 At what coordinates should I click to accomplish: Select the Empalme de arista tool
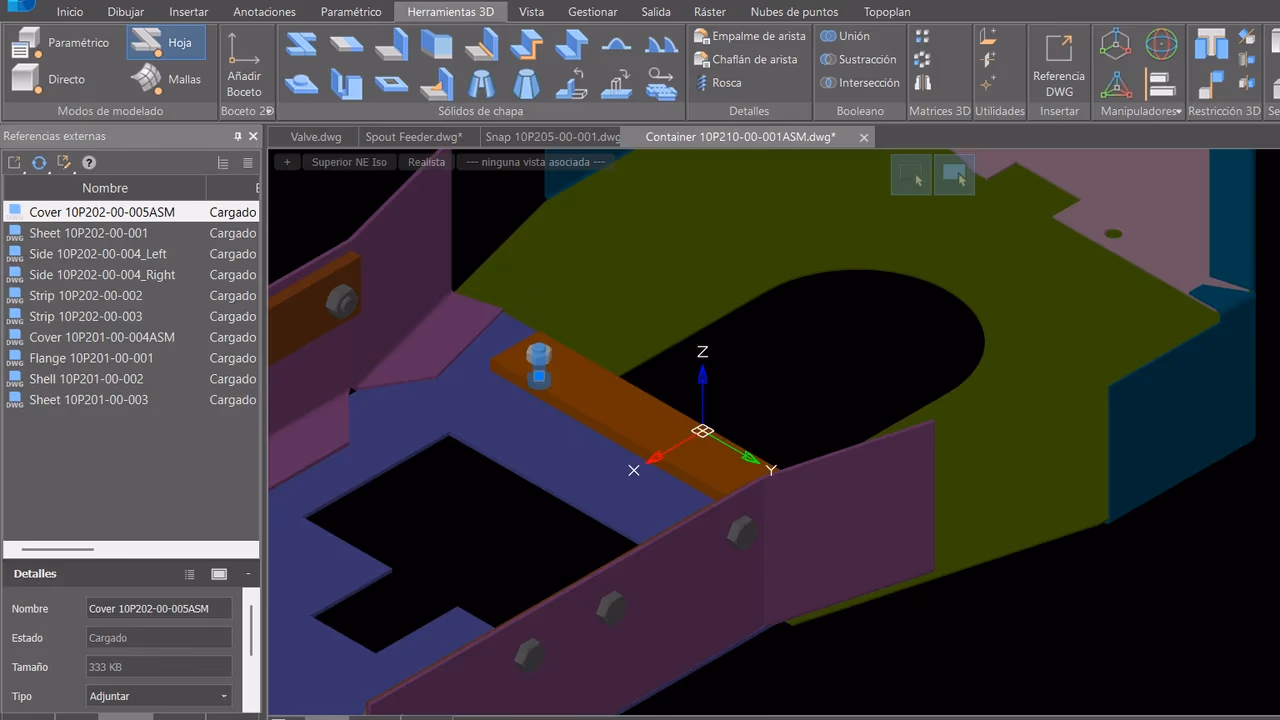[x=750, y=36]
